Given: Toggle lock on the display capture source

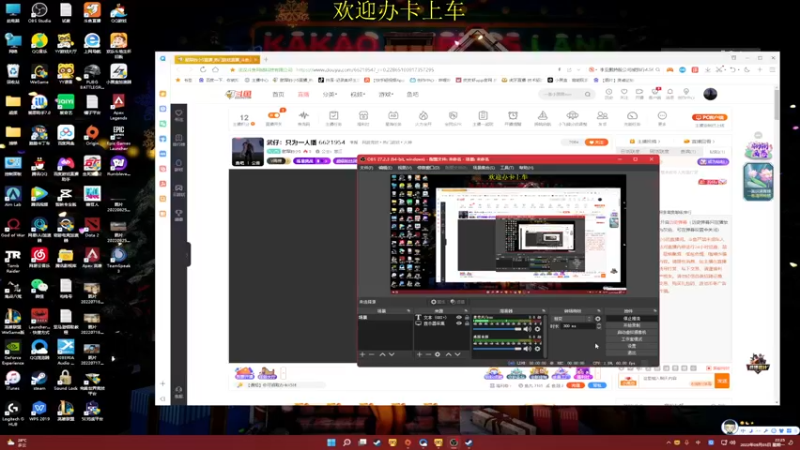Looking at the screenshot, I should pyautogui.click(x=467, y=323).
